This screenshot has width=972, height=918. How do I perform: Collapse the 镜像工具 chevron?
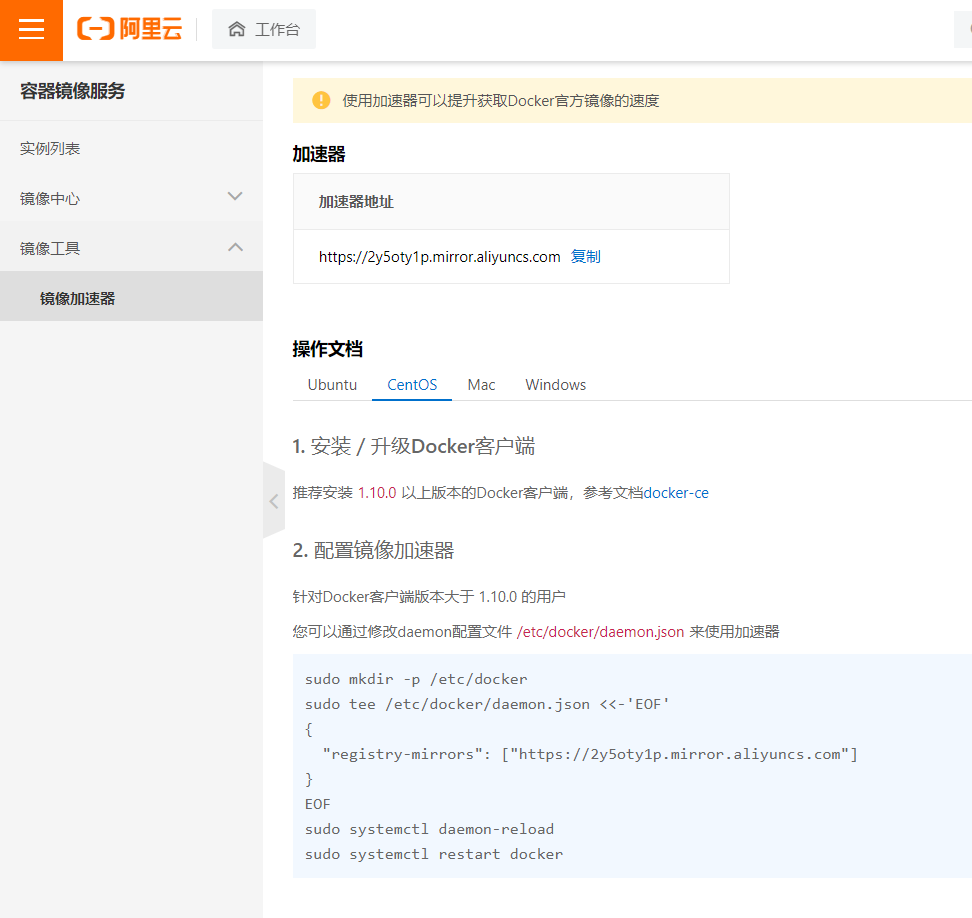click(x=235, y=247)
